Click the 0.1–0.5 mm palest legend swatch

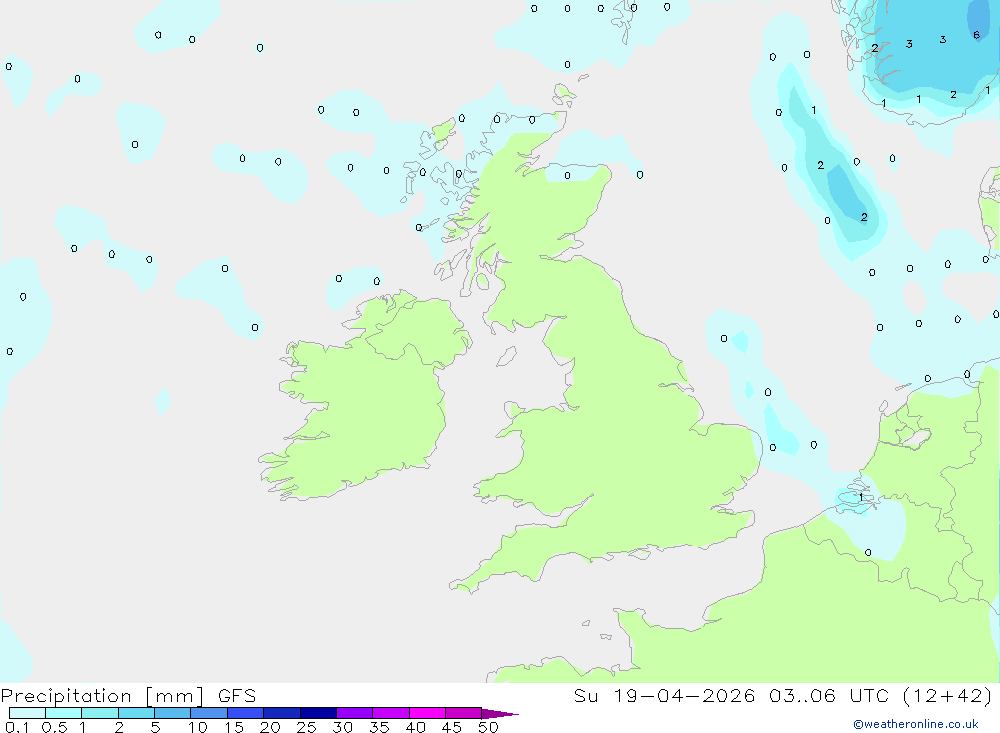27,713
